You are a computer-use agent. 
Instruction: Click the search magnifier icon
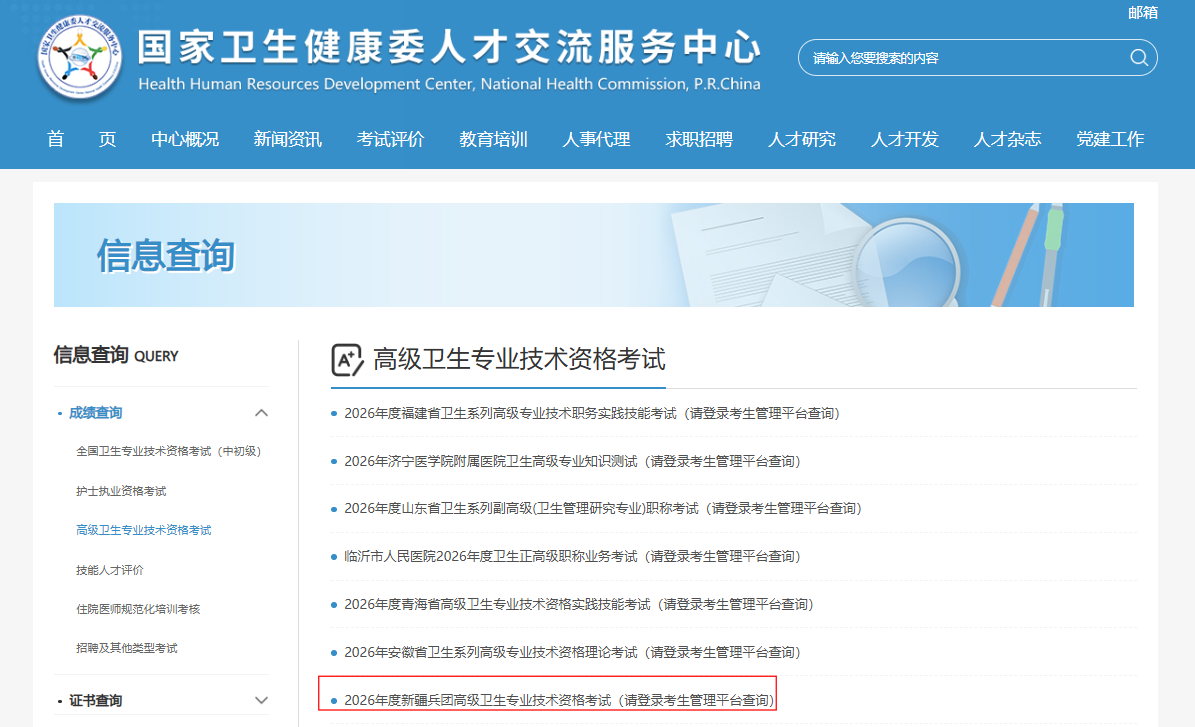1139,58
